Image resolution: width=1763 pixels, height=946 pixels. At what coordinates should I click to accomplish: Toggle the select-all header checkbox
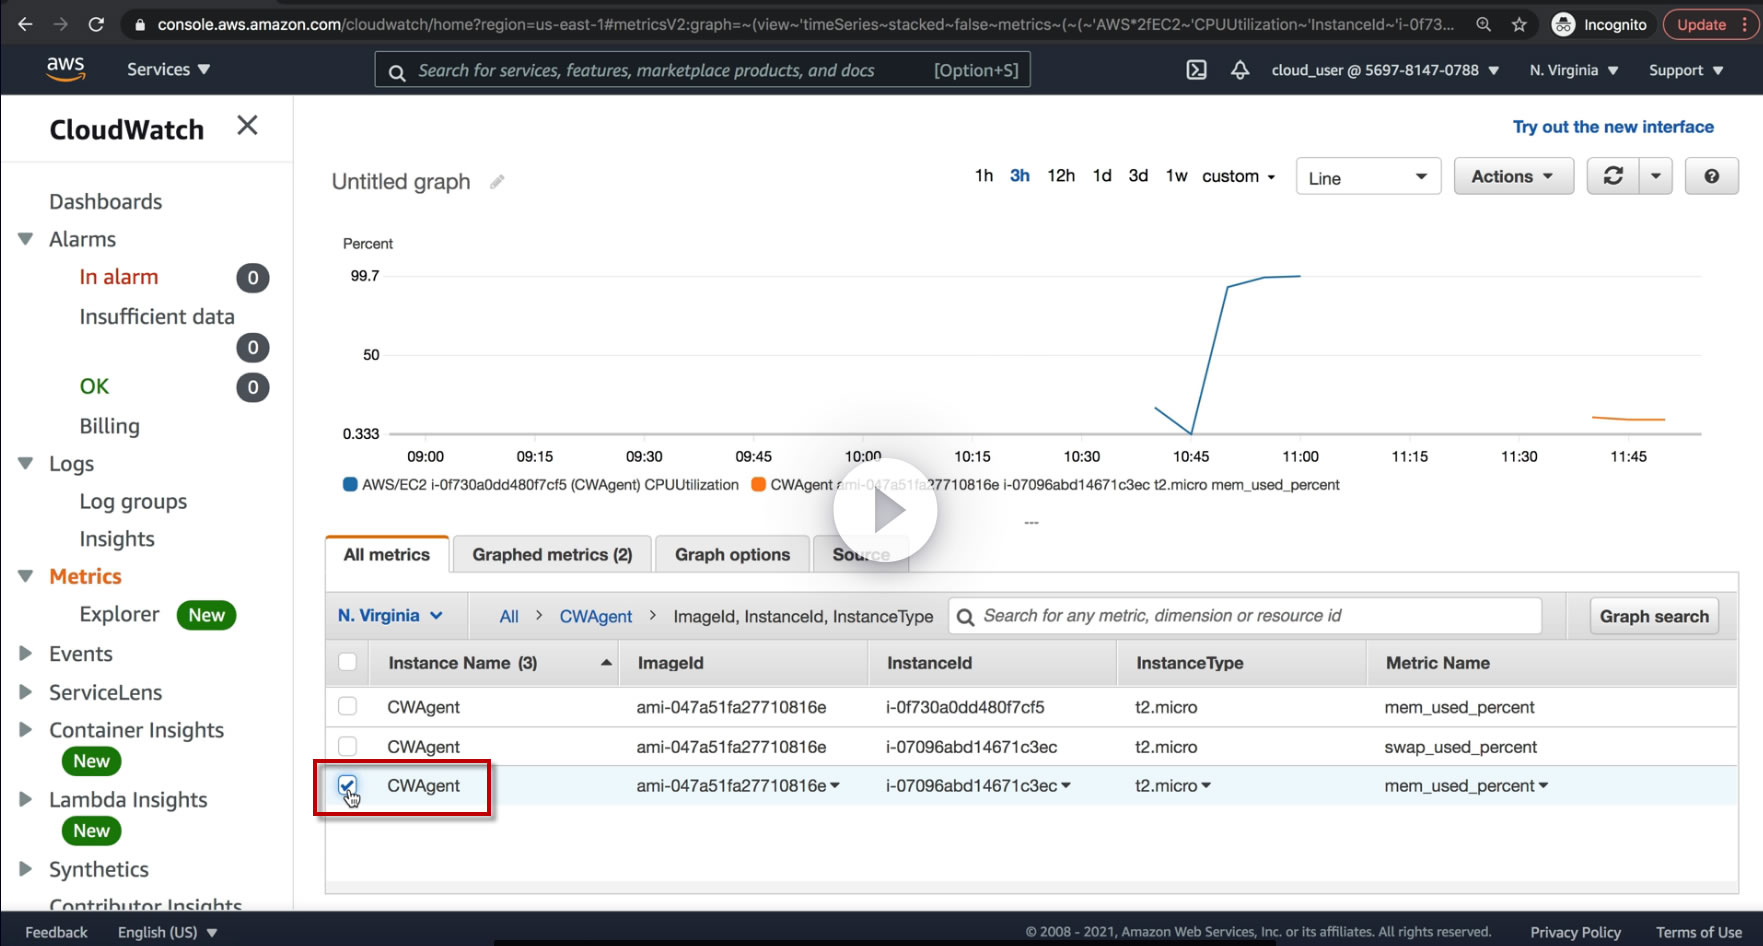[x=347, y=662]
